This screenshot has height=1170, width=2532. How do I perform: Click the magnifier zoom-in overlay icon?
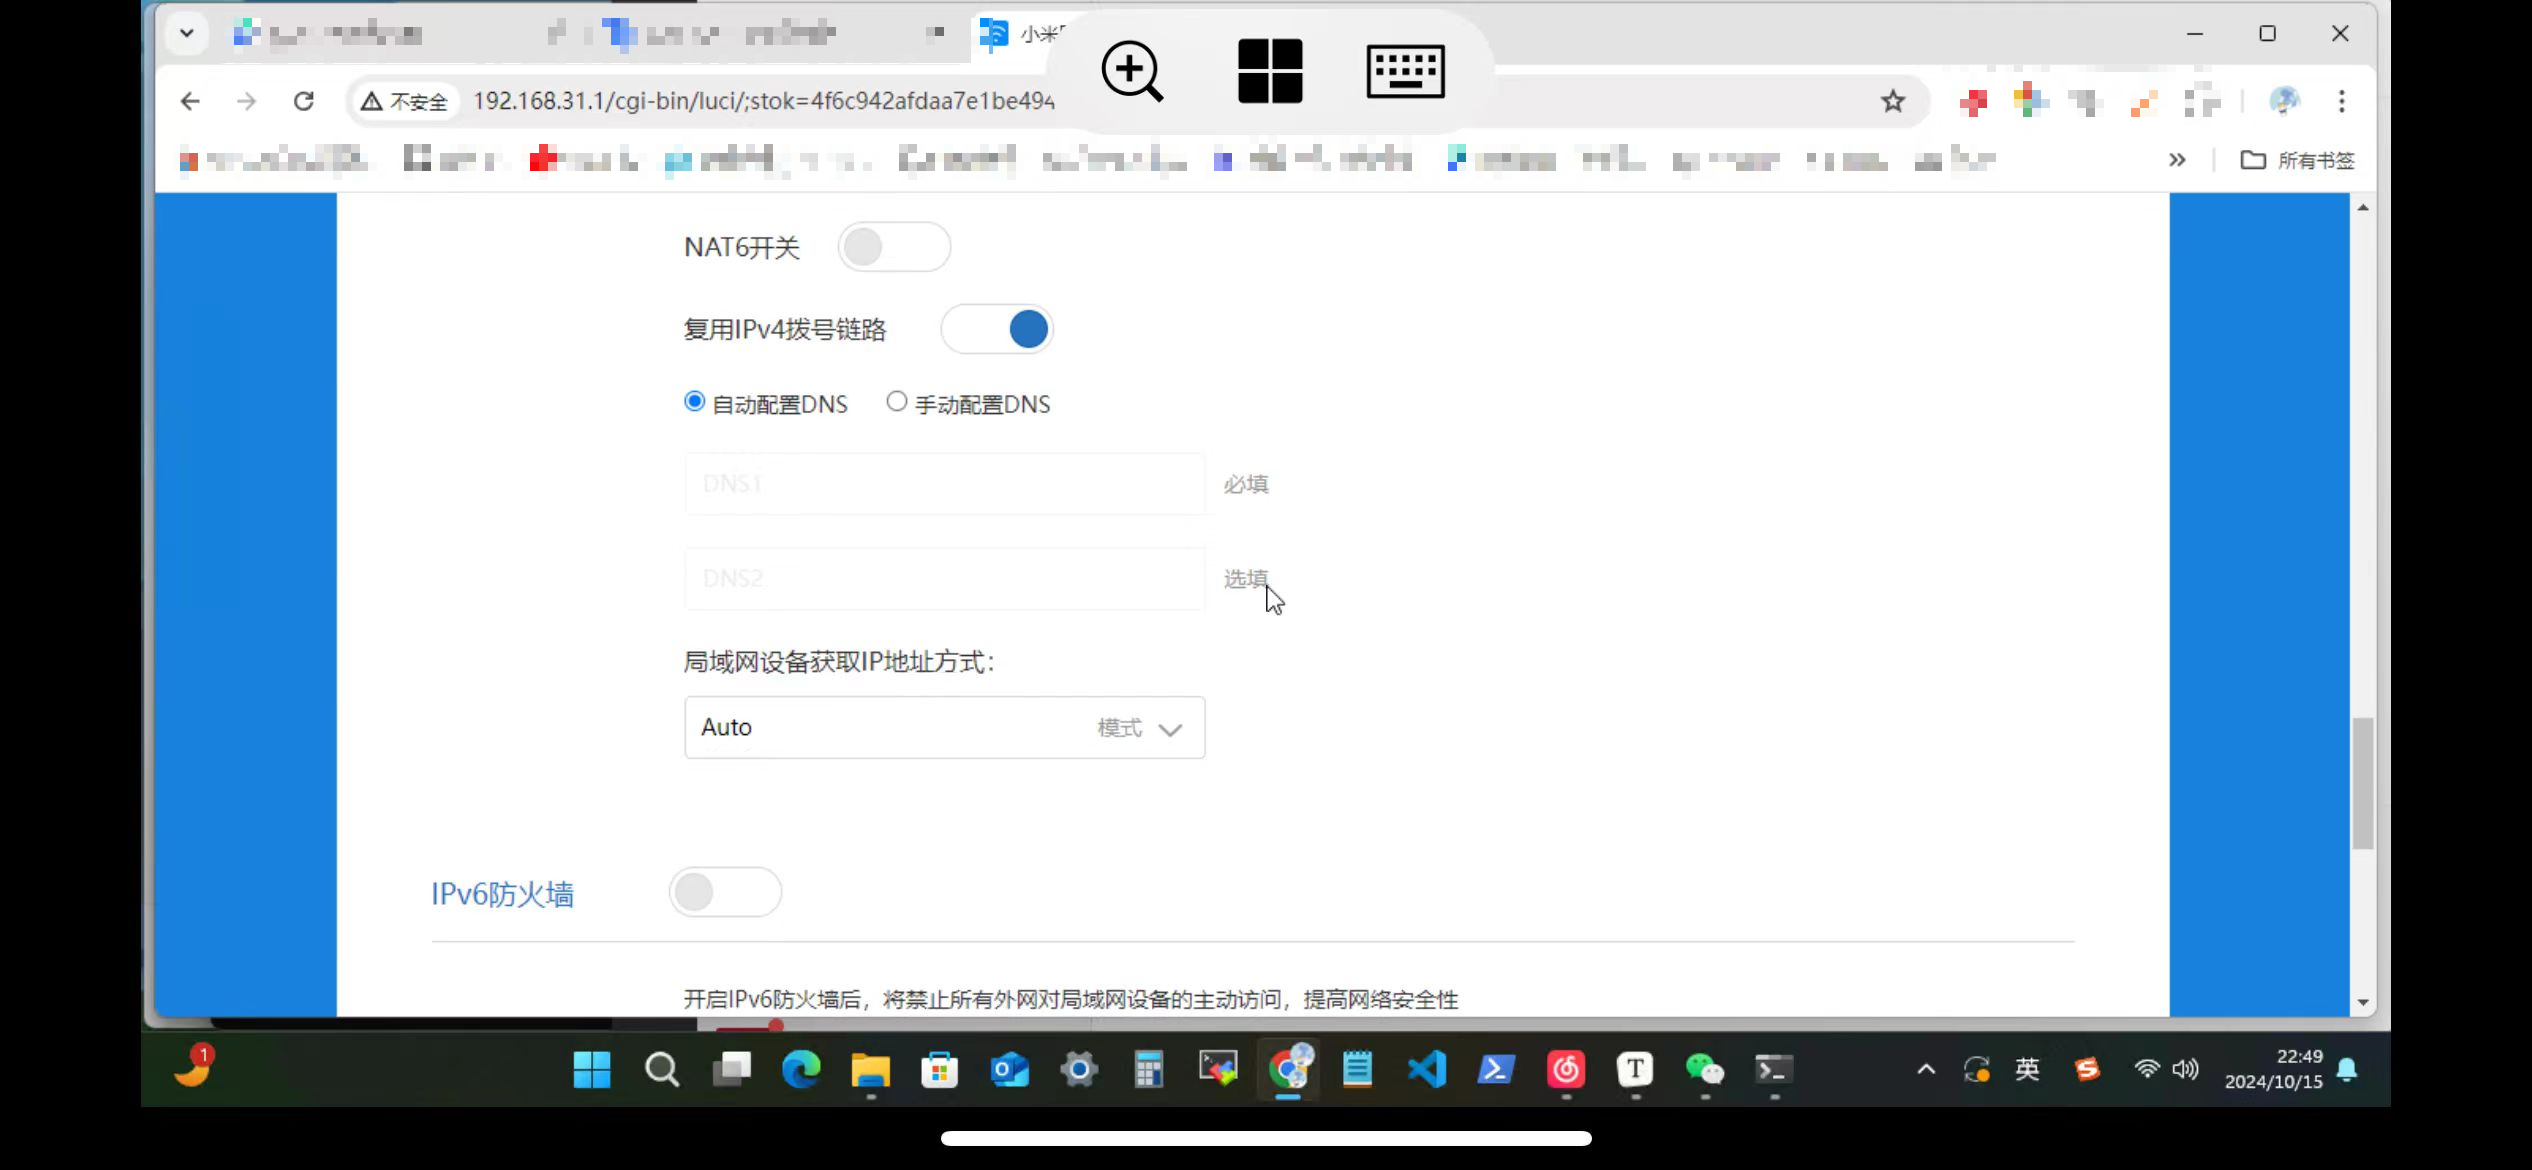point(1132,71)
